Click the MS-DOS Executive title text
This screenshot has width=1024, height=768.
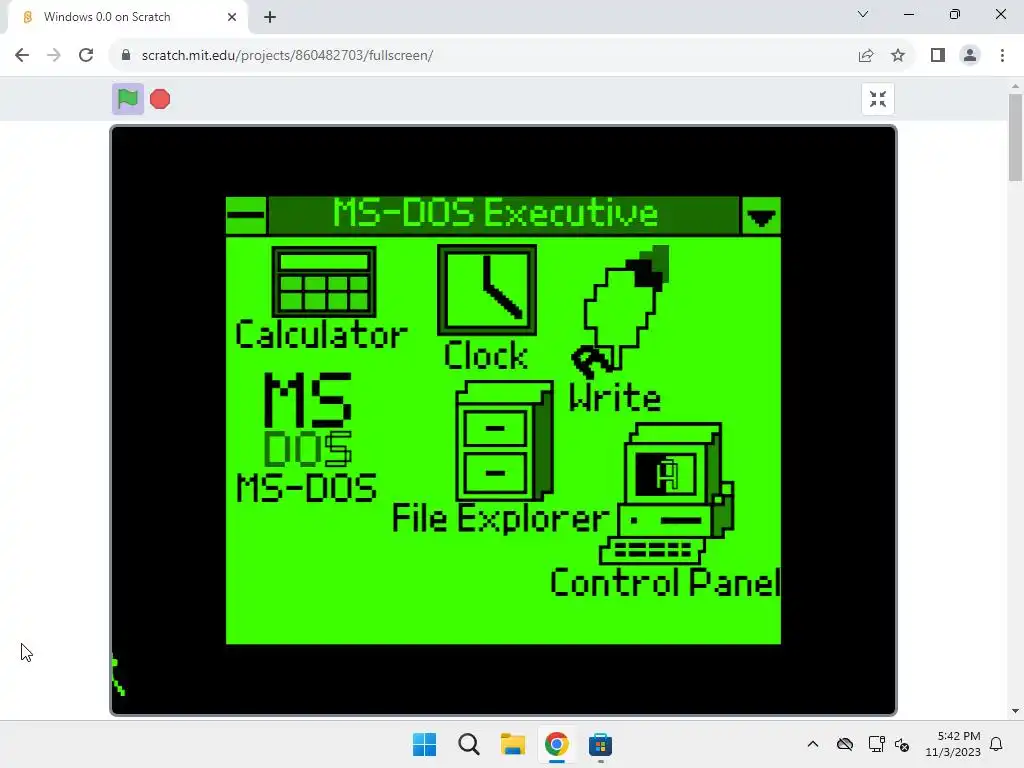tap(496, 213)
